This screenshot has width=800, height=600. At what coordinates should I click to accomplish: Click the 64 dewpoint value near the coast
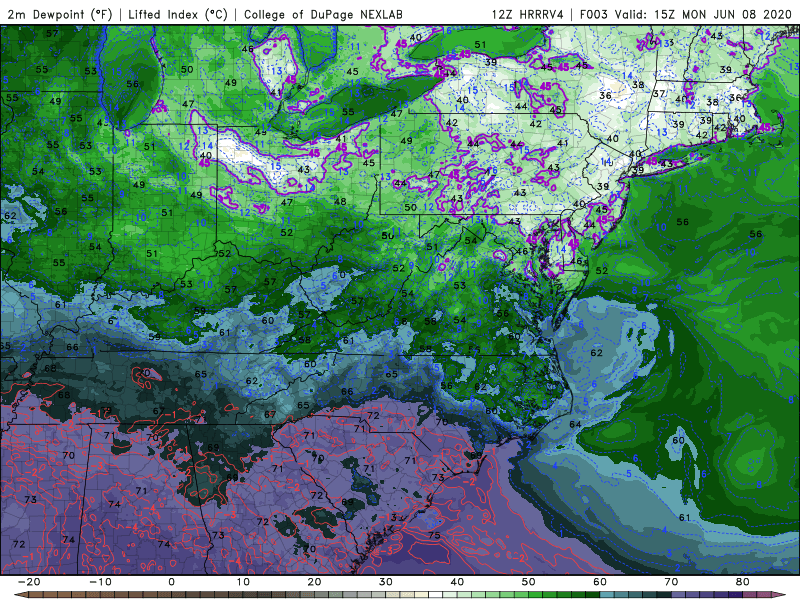tap(575, 424)
